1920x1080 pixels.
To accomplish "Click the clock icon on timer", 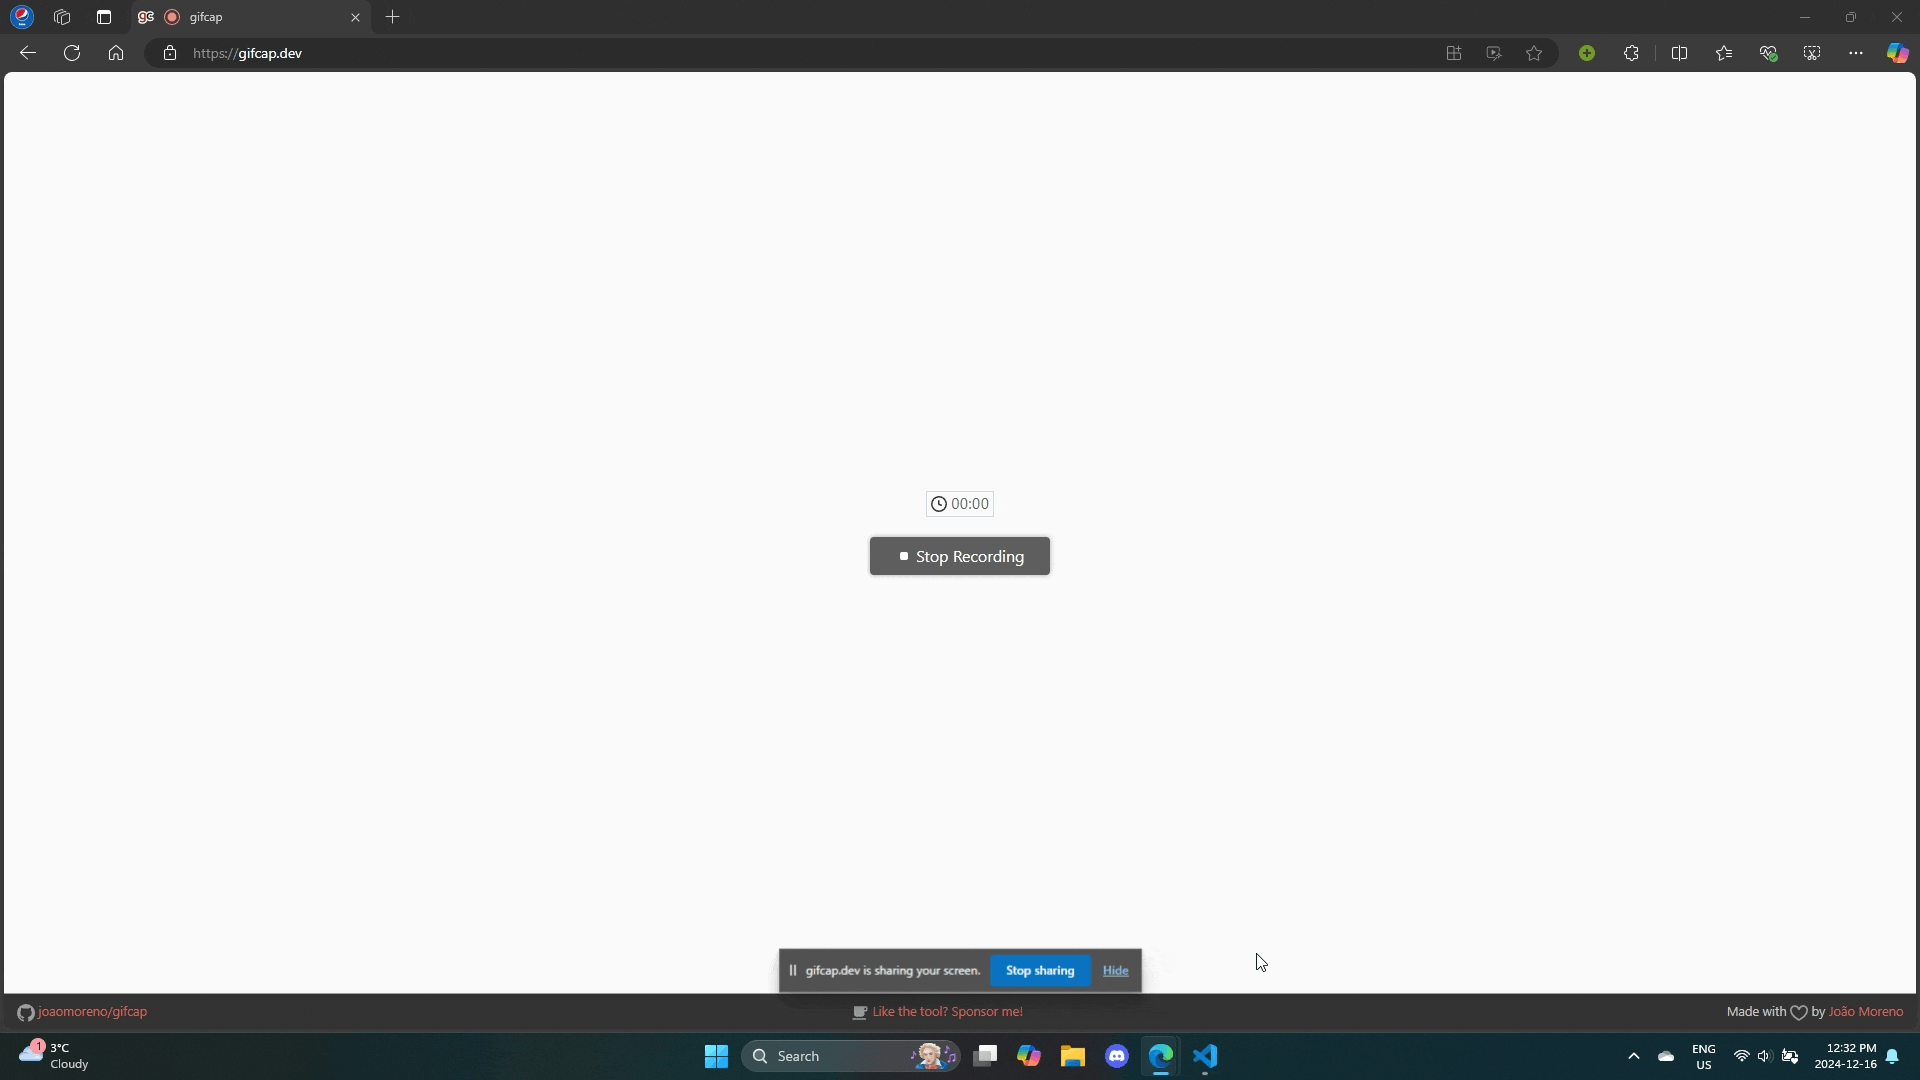I will click(939, 504).
